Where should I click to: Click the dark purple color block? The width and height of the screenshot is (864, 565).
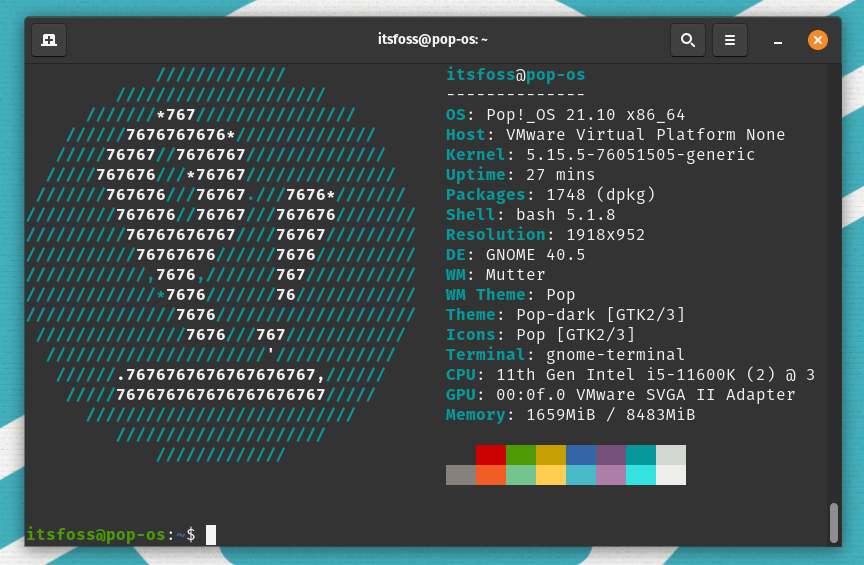coord(611,455)
